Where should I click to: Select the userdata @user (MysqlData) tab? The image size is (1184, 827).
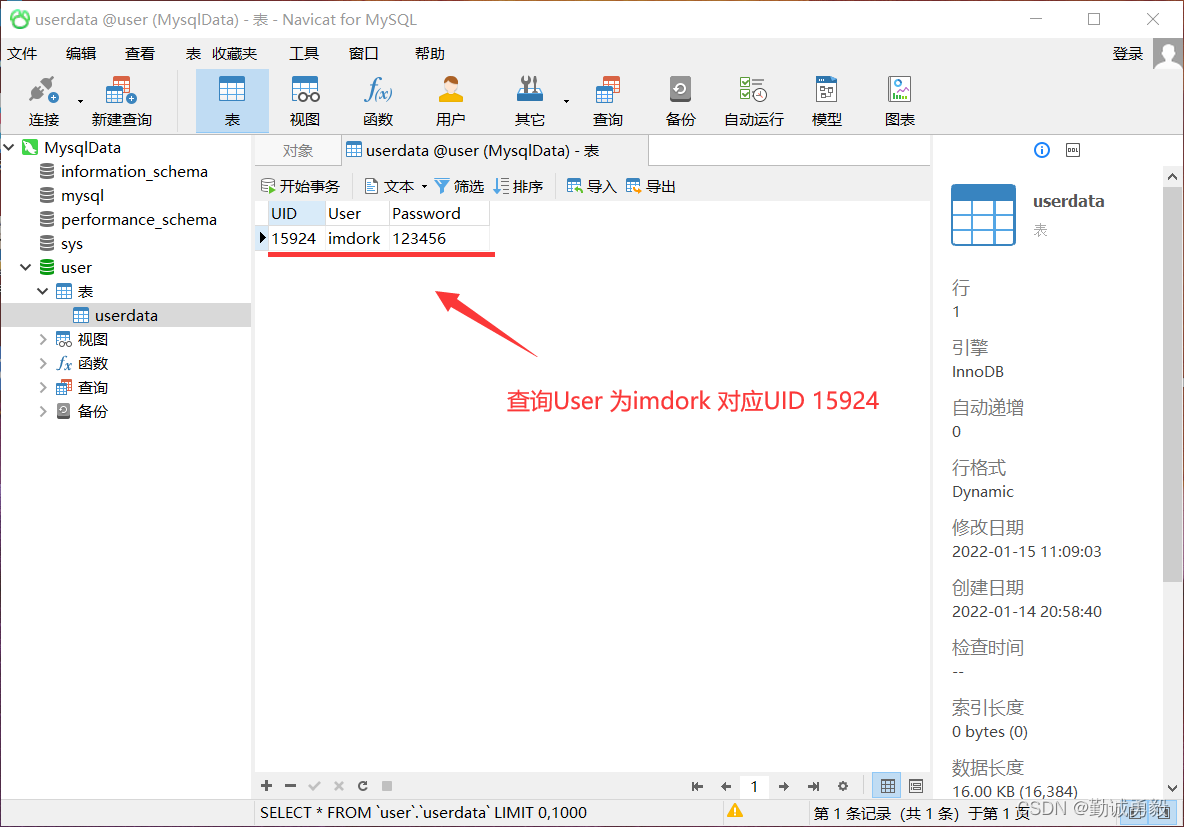coord(495,150)
